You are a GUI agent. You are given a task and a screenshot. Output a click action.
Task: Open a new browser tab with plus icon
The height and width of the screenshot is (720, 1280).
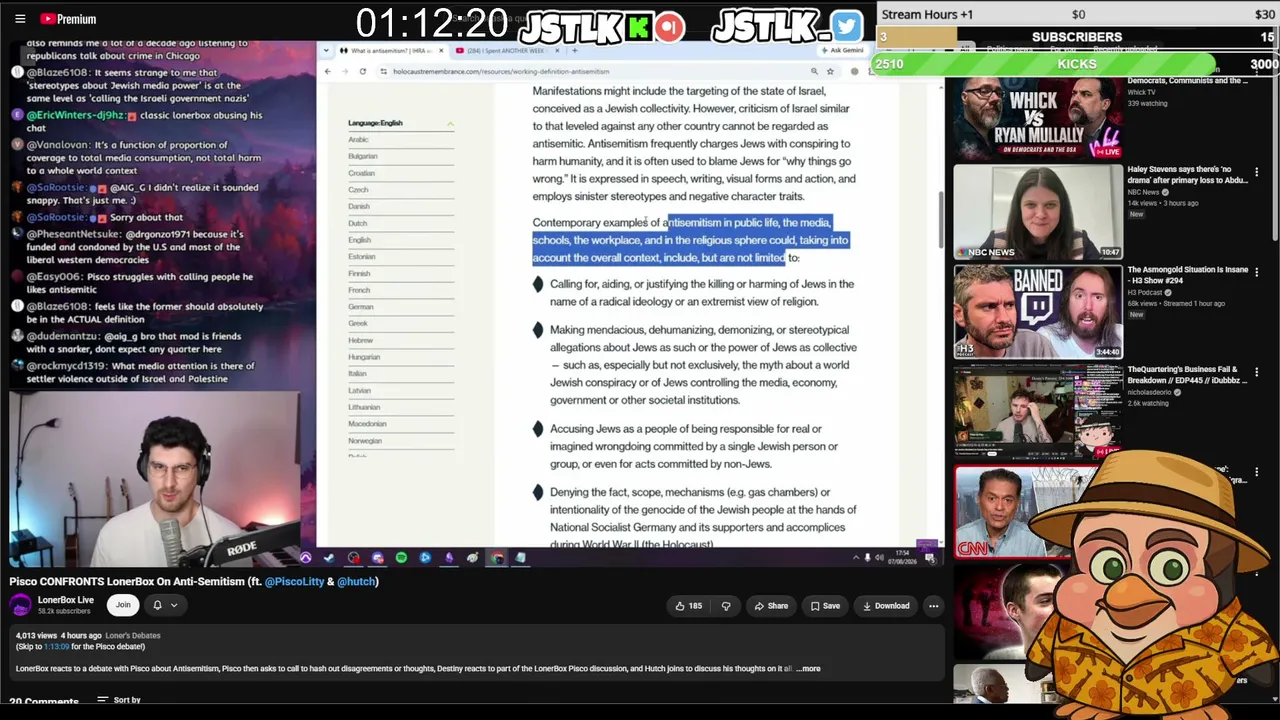tap(574, 50)
